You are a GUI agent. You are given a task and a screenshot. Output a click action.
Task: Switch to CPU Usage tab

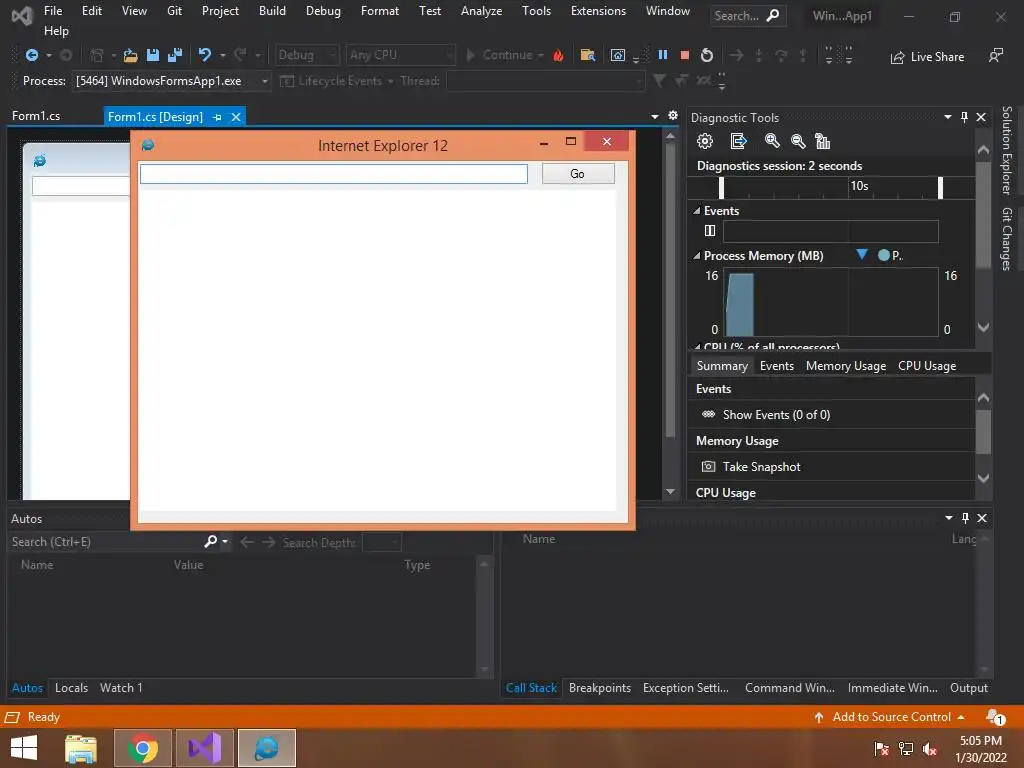[x=927, y=366]
